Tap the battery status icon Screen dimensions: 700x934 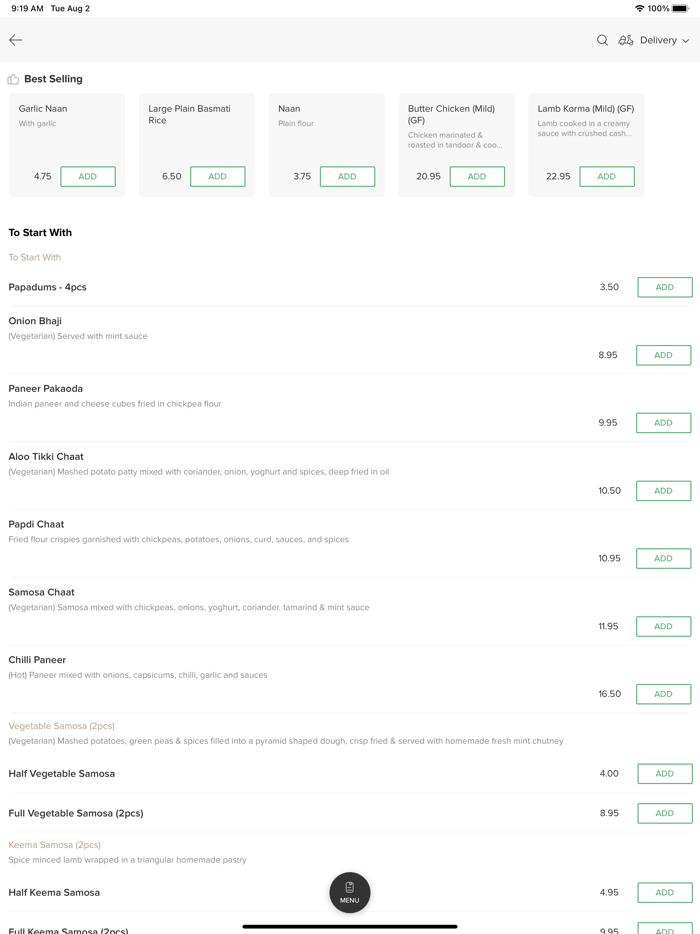coord(681,8)
